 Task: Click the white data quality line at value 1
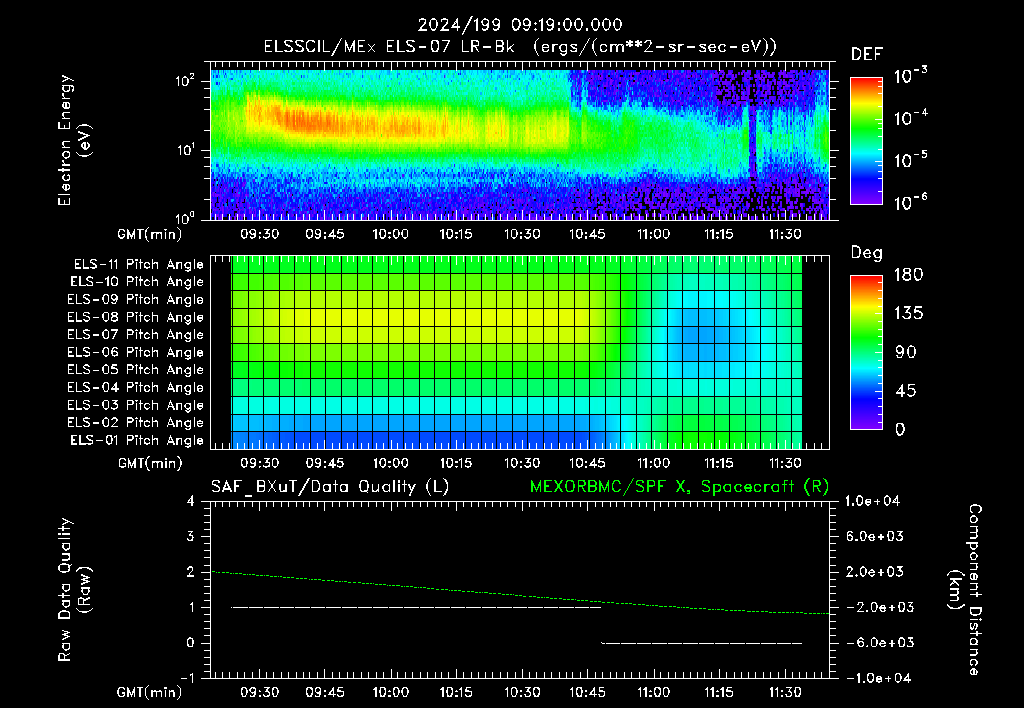[x=416, y=607]
